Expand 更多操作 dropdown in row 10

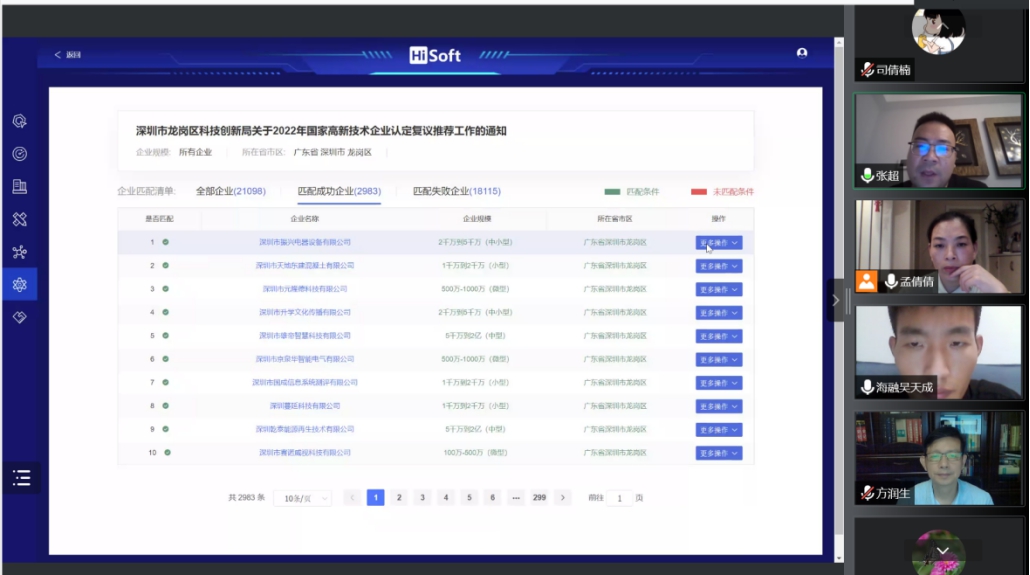[719, 453]
